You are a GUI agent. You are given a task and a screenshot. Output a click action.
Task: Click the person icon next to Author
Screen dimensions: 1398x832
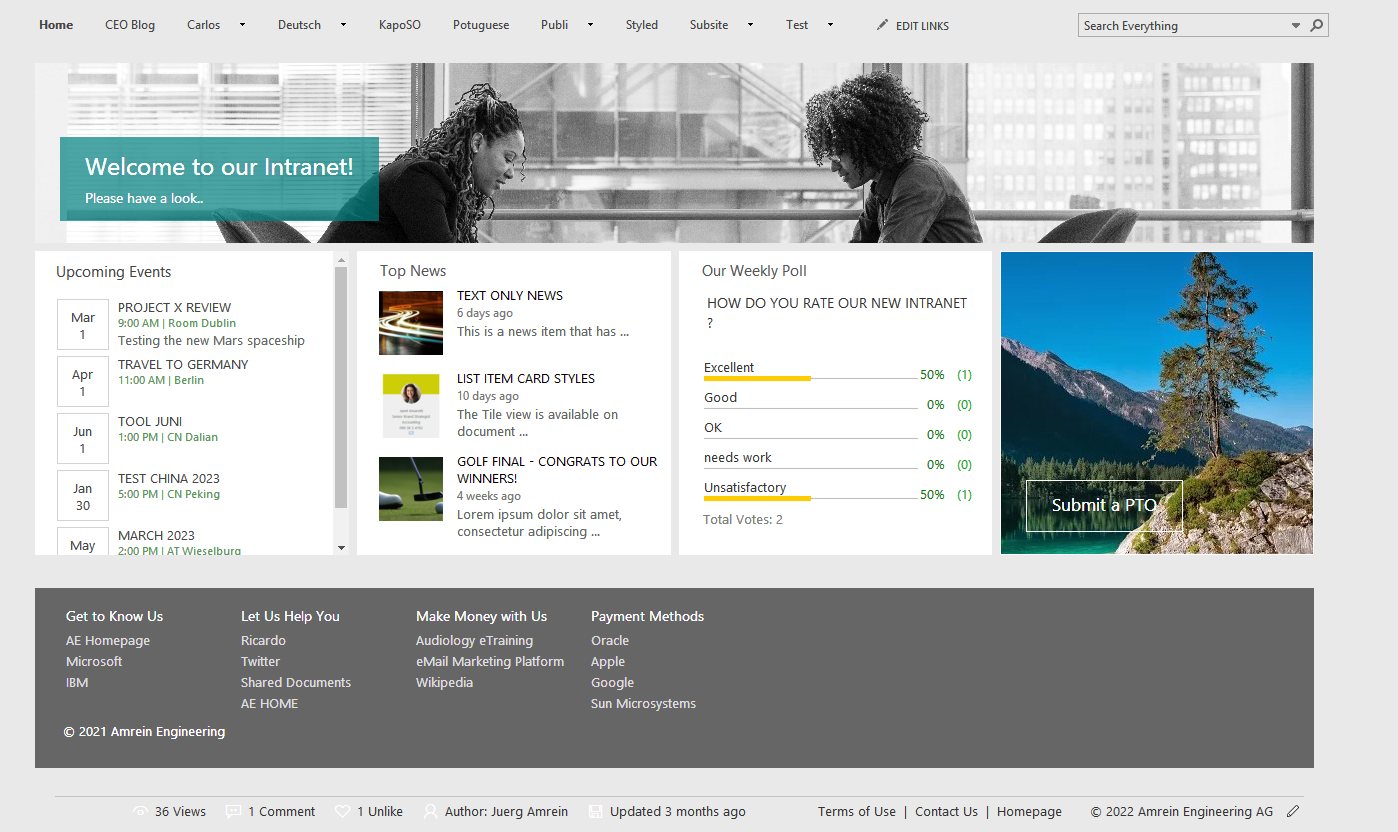click(x=430, y=811)
